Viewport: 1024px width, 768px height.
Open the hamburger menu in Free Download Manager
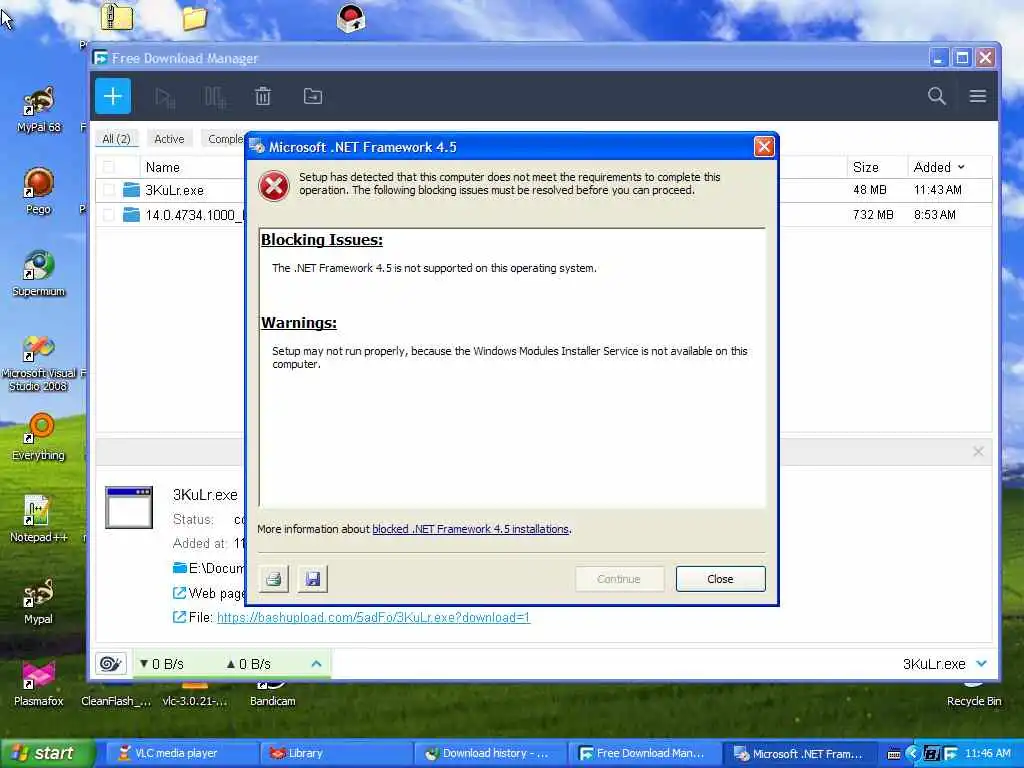click(x=978, y=97)
